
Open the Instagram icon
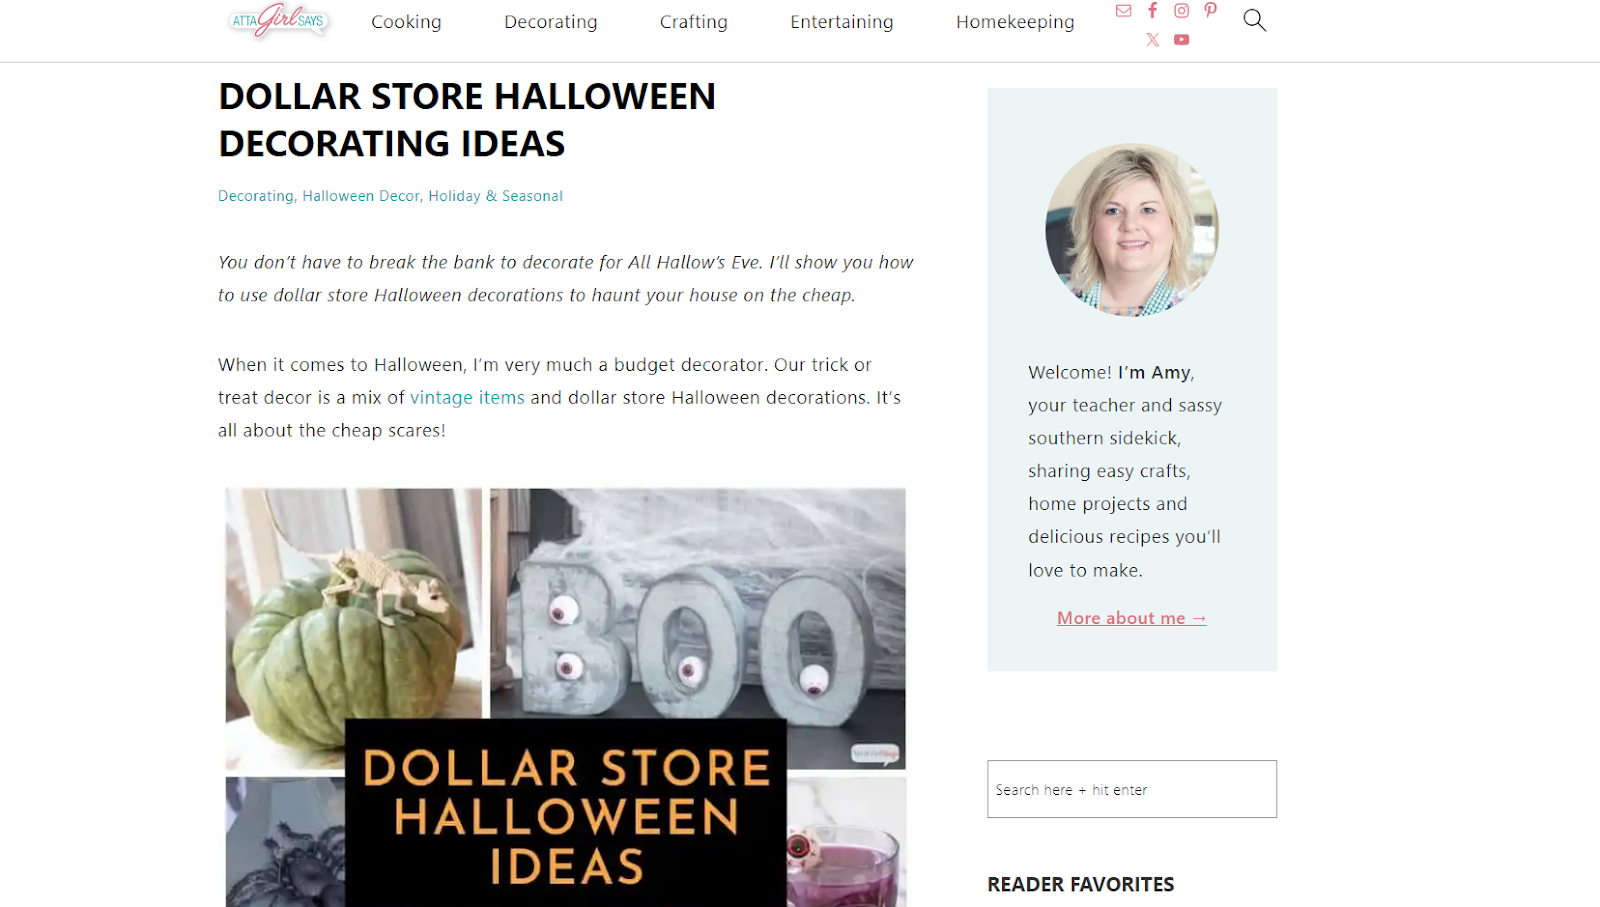tap(1181, 10)
